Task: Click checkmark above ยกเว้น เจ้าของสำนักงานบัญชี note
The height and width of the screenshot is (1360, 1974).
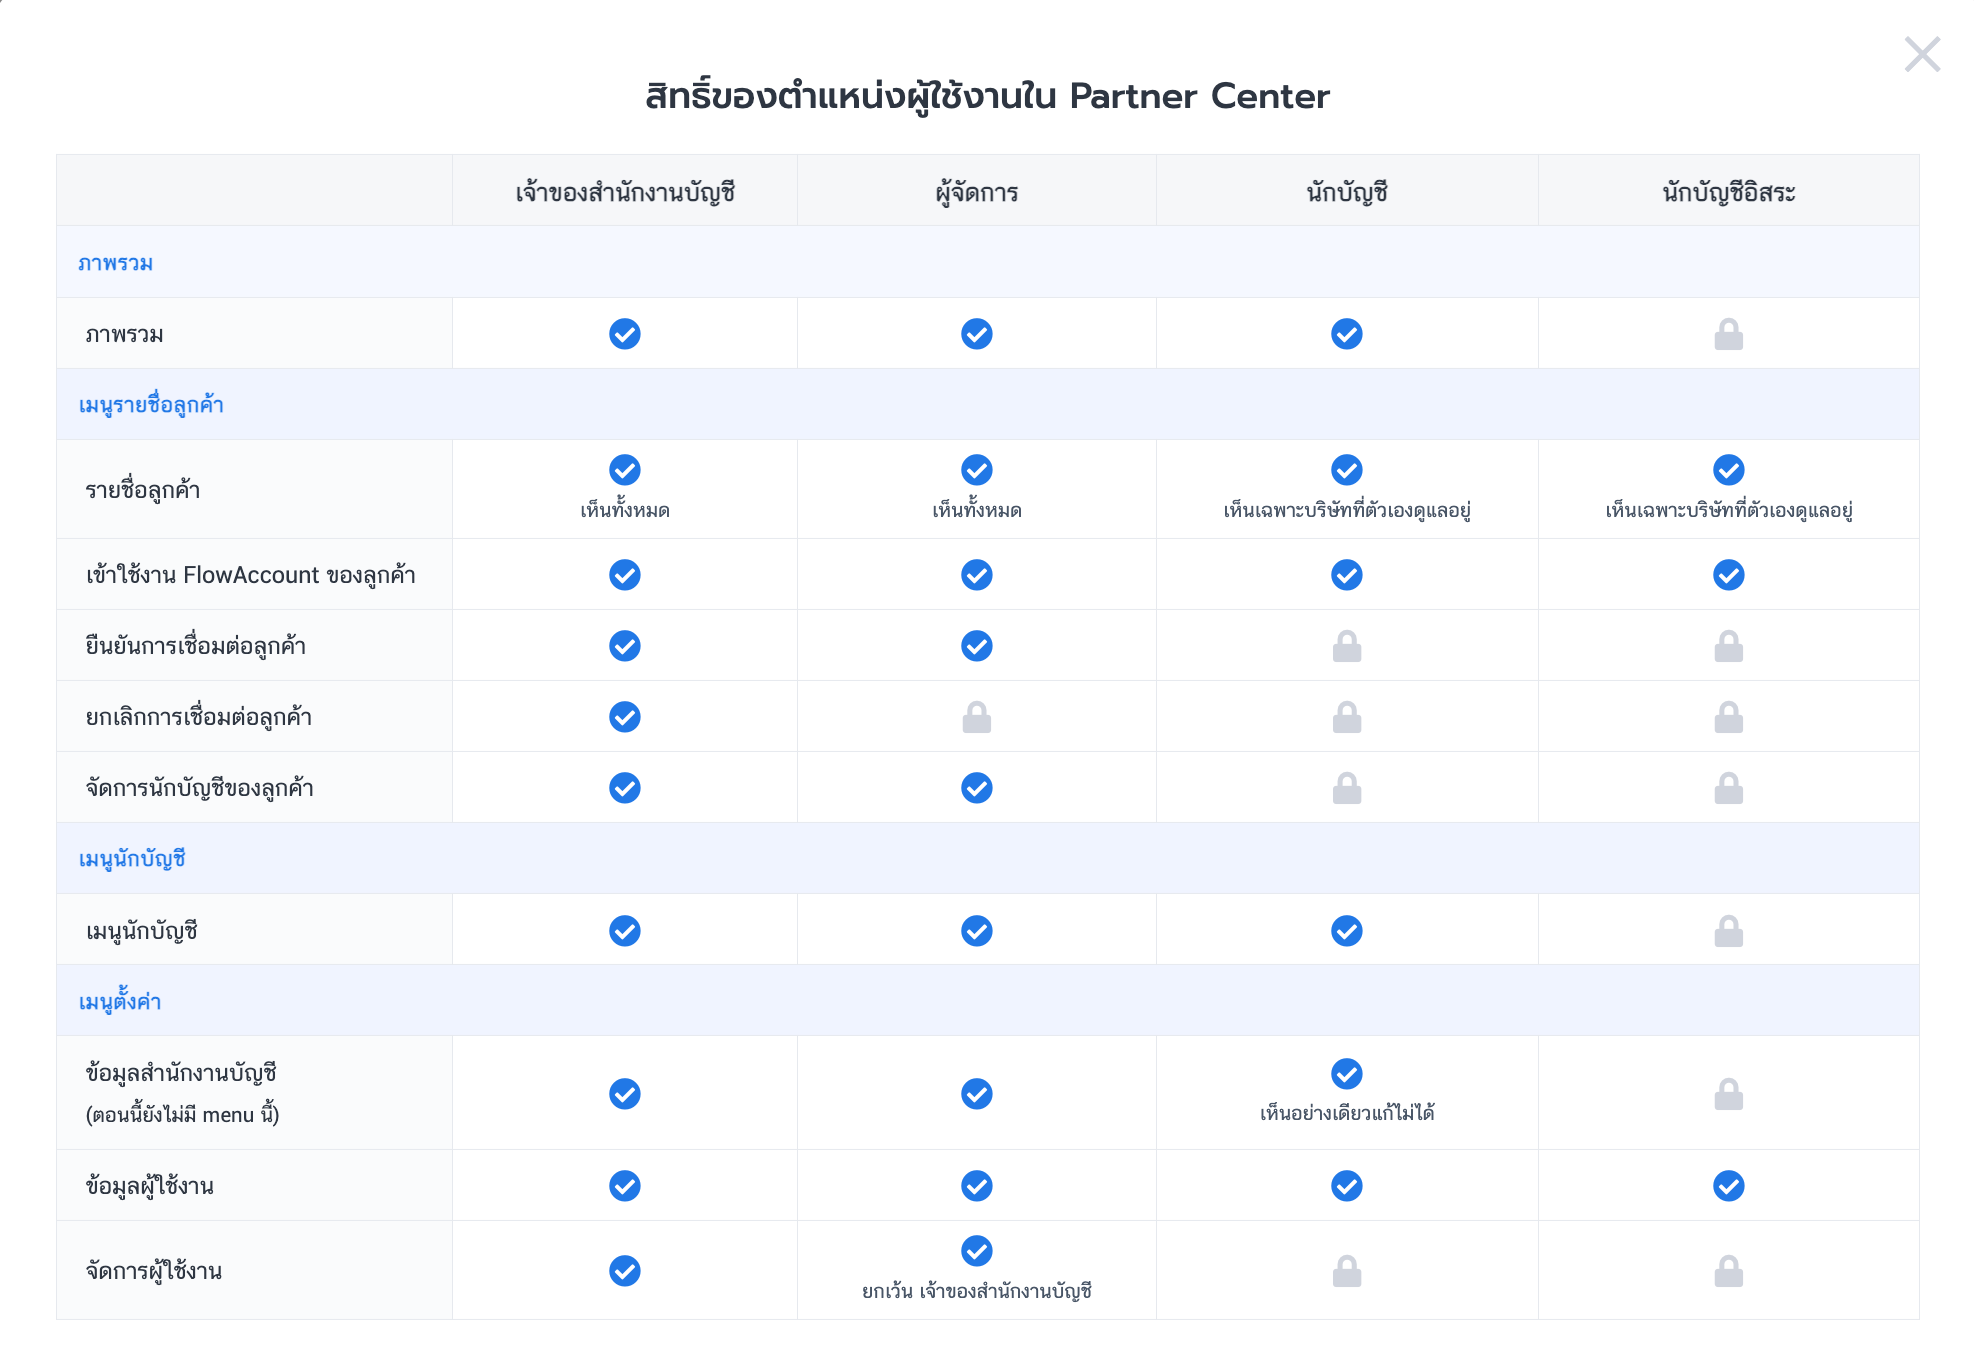Action: click(x=977, y=1251)
